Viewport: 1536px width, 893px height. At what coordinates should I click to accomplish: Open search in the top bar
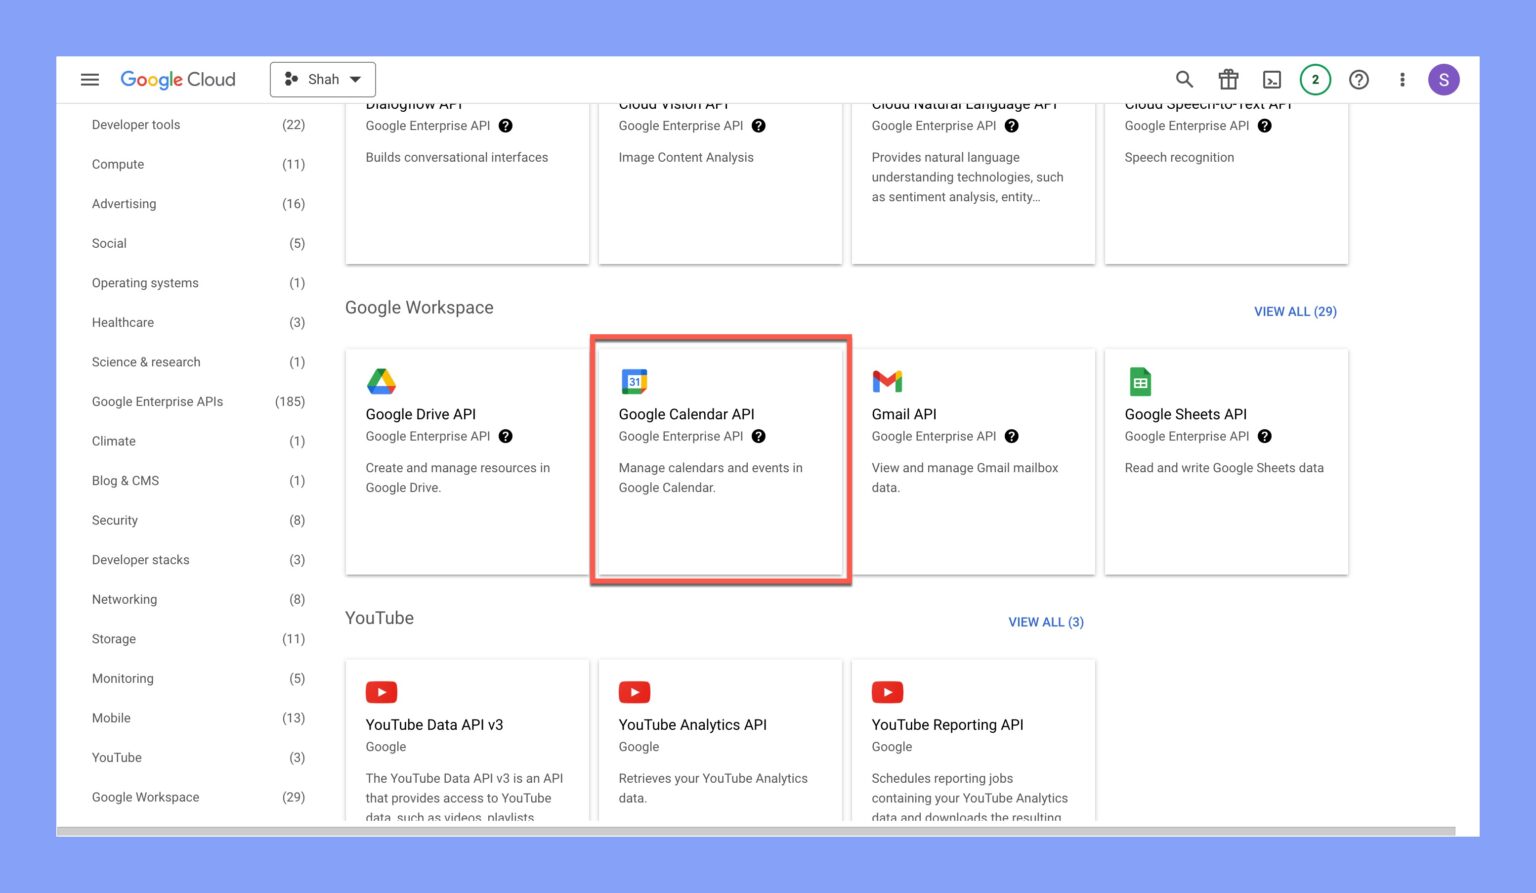click(1184, 79)
